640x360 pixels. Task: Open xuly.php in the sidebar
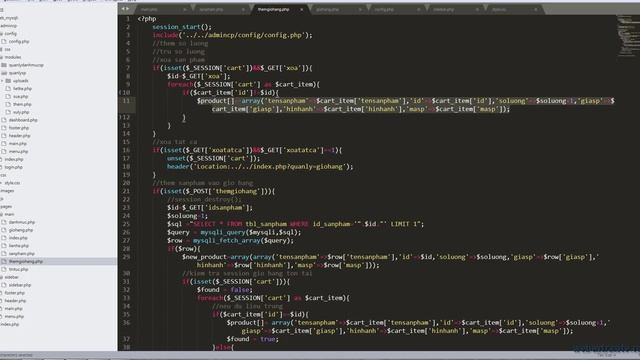click(21, 112)
